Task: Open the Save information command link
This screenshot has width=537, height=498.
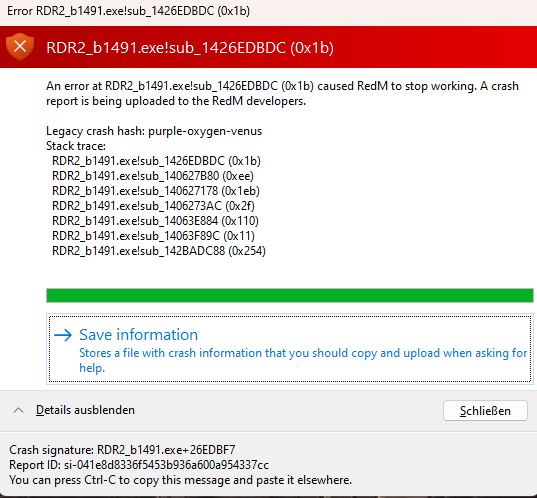Action: click(290, 349)
